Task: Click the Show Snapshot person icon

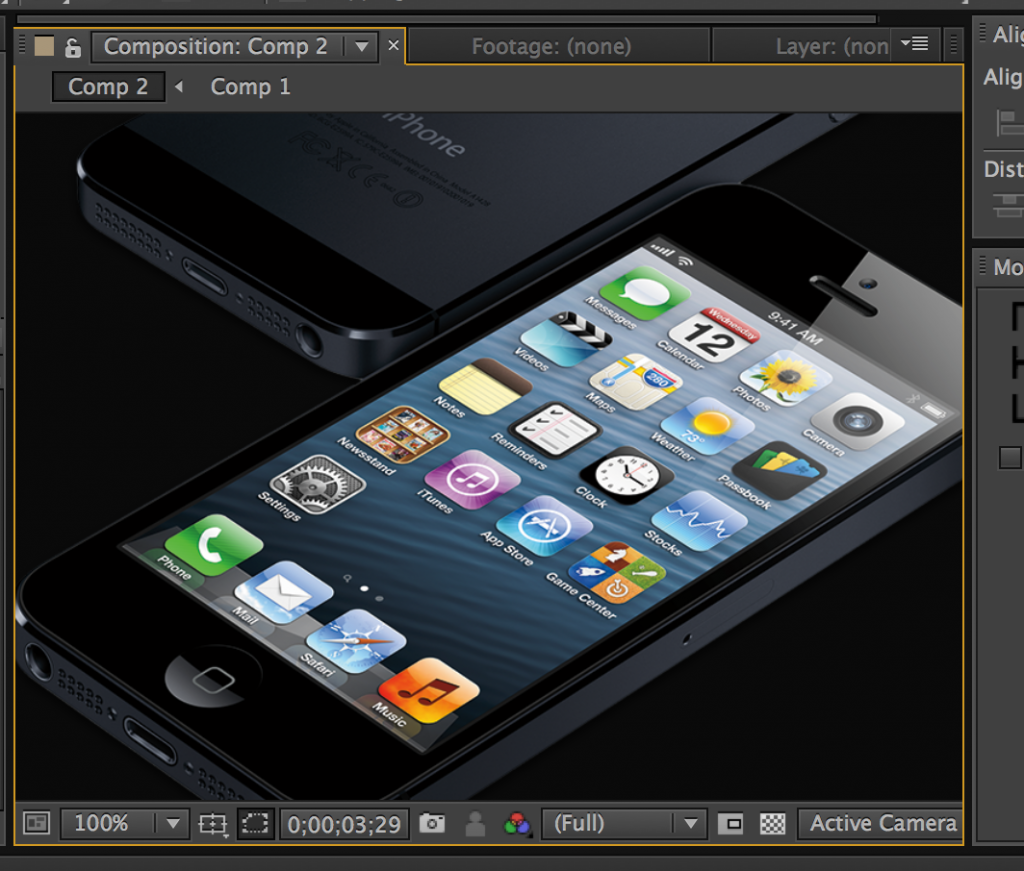Action: click(475, 824)
